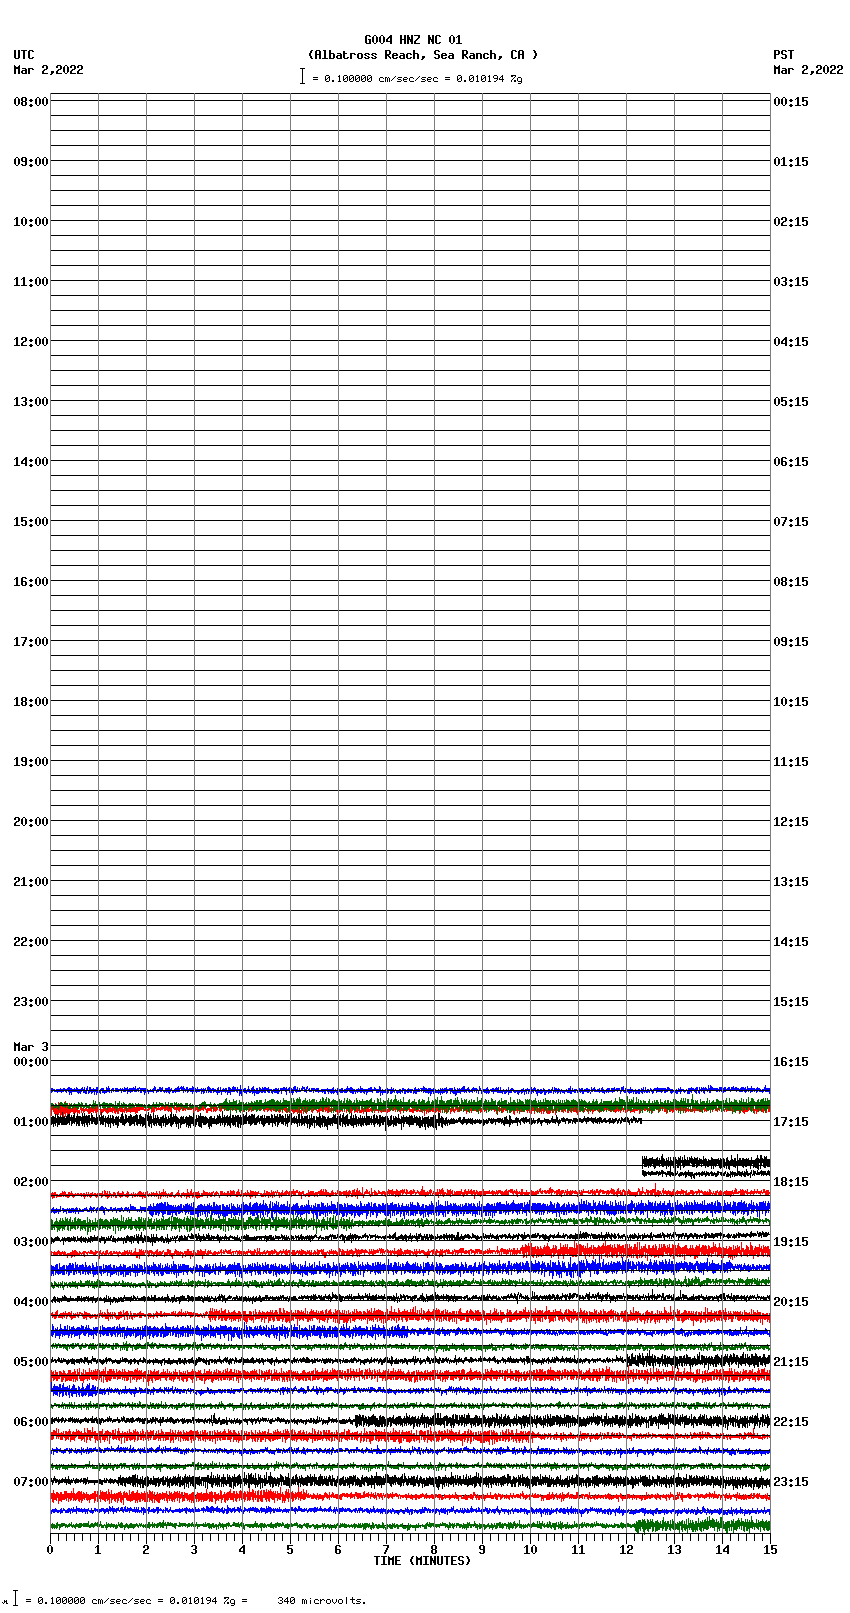Screen dimensions: 850x1613
Task: Click the short black trace segment before 02:00
Action: click(706, 1163)
